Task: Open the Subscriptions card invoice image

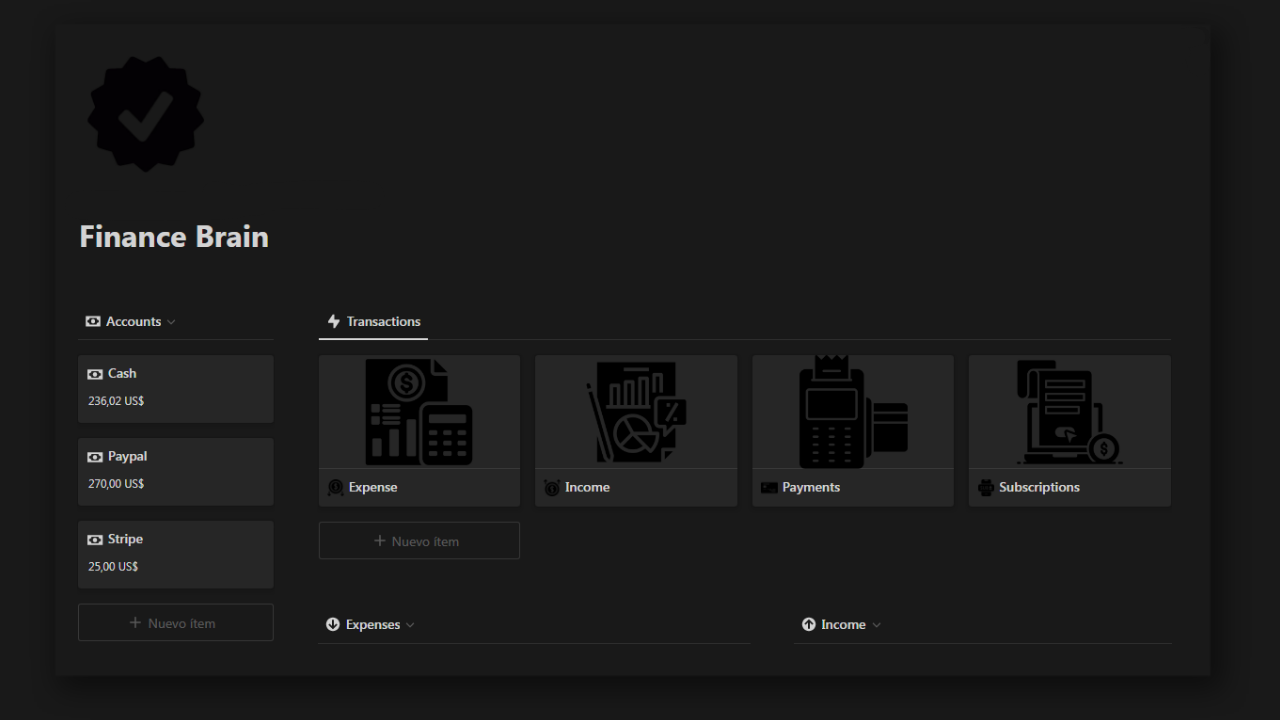Action: [x=1070, y=412]
